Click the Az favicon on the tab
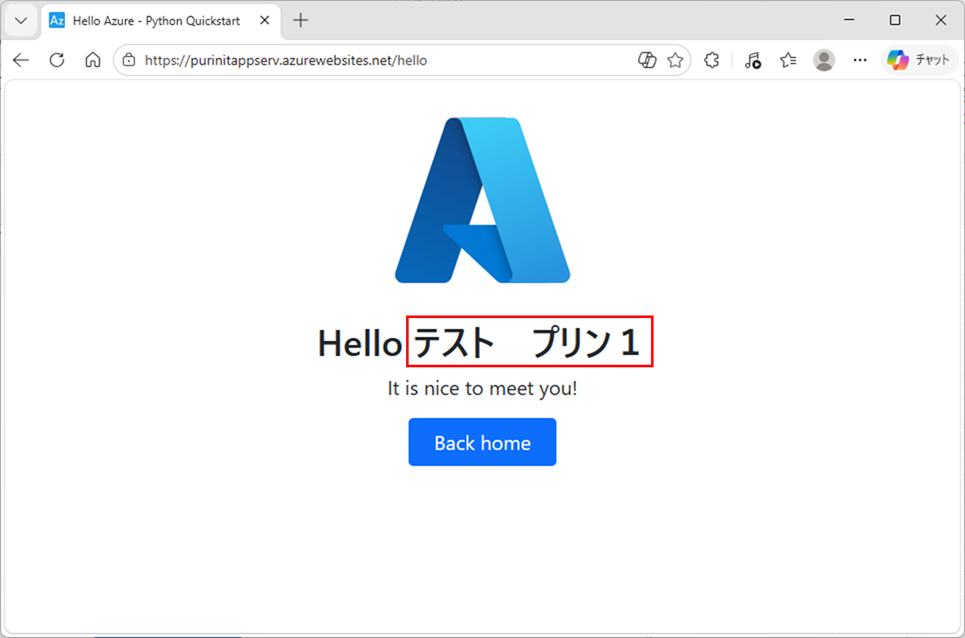The width and height of the screenshot is (965, 638). (55, 19)
